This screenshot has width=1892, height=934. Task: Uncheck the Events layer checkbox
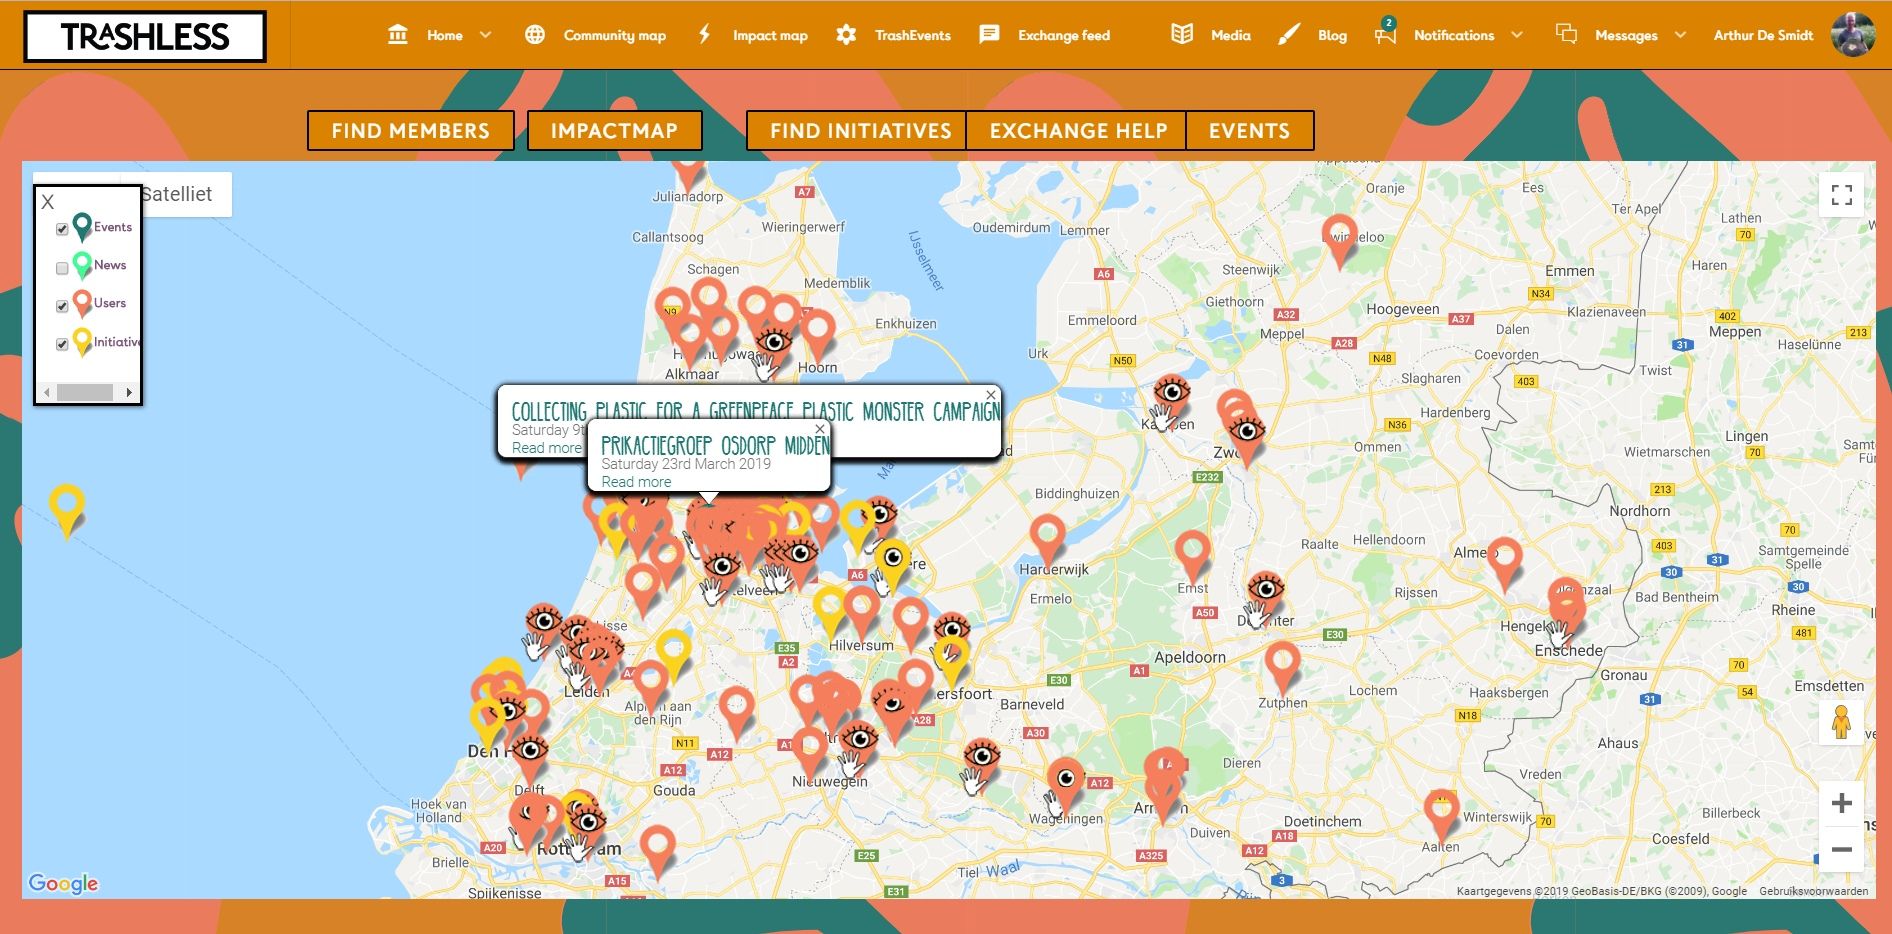[x=62, y=229]
